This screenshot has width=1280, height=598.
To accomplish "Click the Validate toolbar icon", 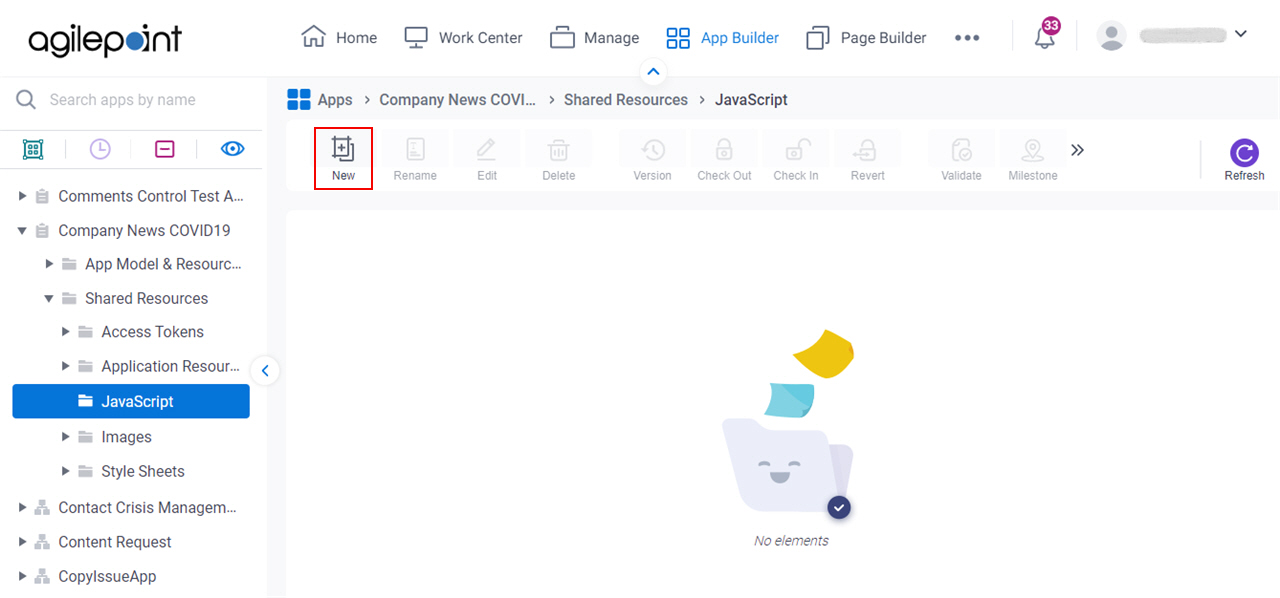I will pyautogui.click(x=959, y=155).
